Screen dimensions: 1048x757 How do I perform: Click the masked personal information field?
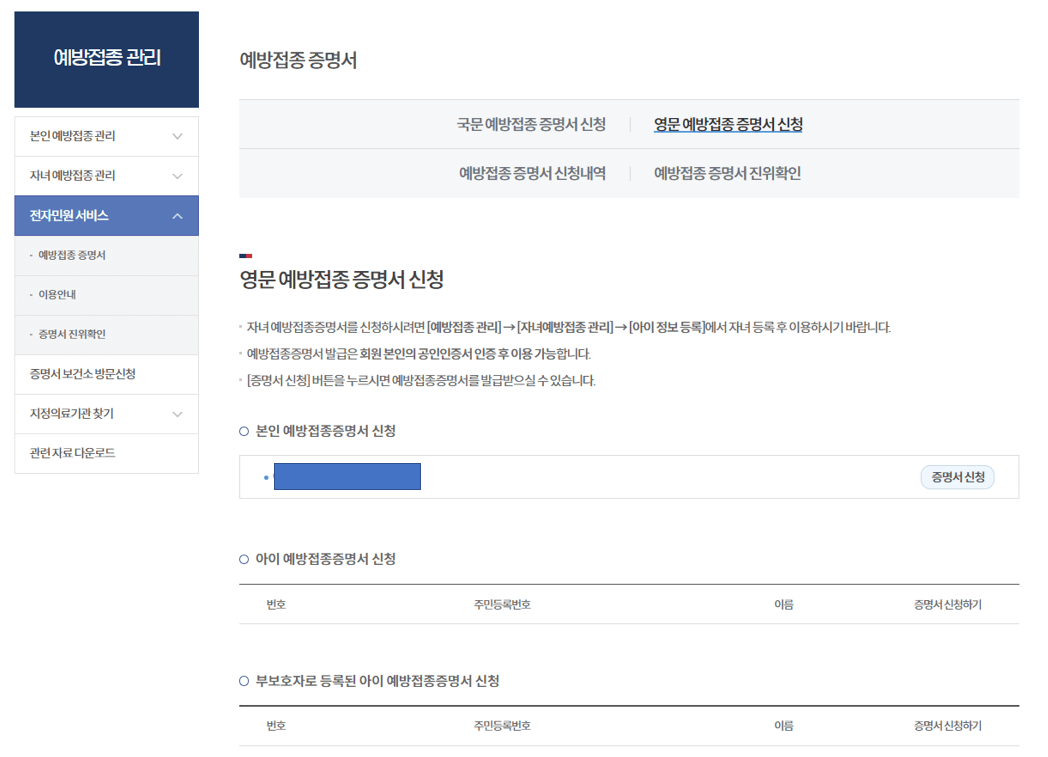(347, 476)
